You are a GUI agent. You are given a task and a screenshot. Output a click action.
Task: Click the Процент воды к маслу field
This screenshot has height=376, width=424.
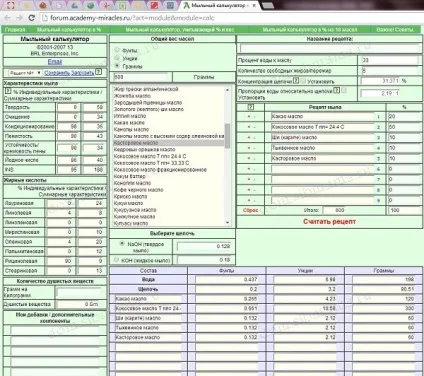click(390, 60)
